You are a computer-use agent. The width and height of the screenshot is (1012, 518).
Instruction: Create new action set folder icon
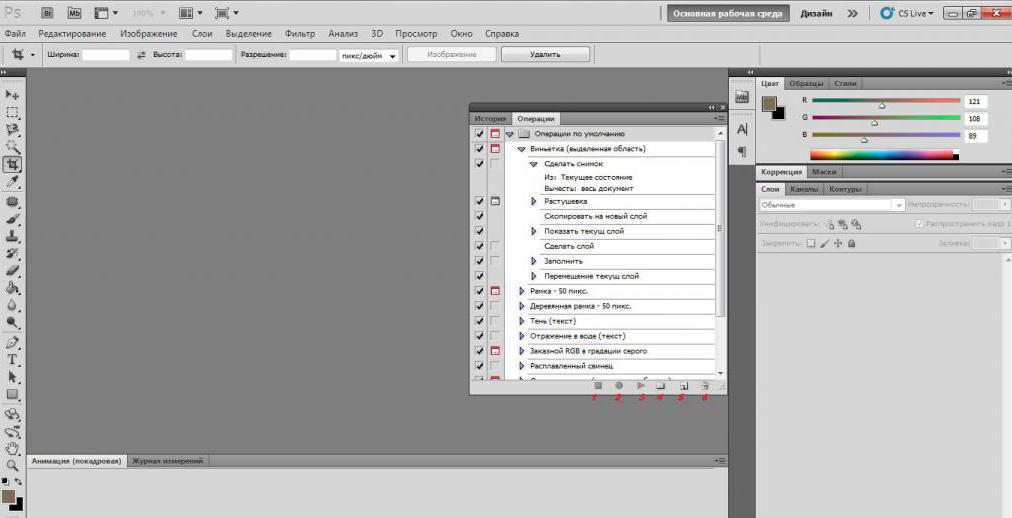[660, 386]
